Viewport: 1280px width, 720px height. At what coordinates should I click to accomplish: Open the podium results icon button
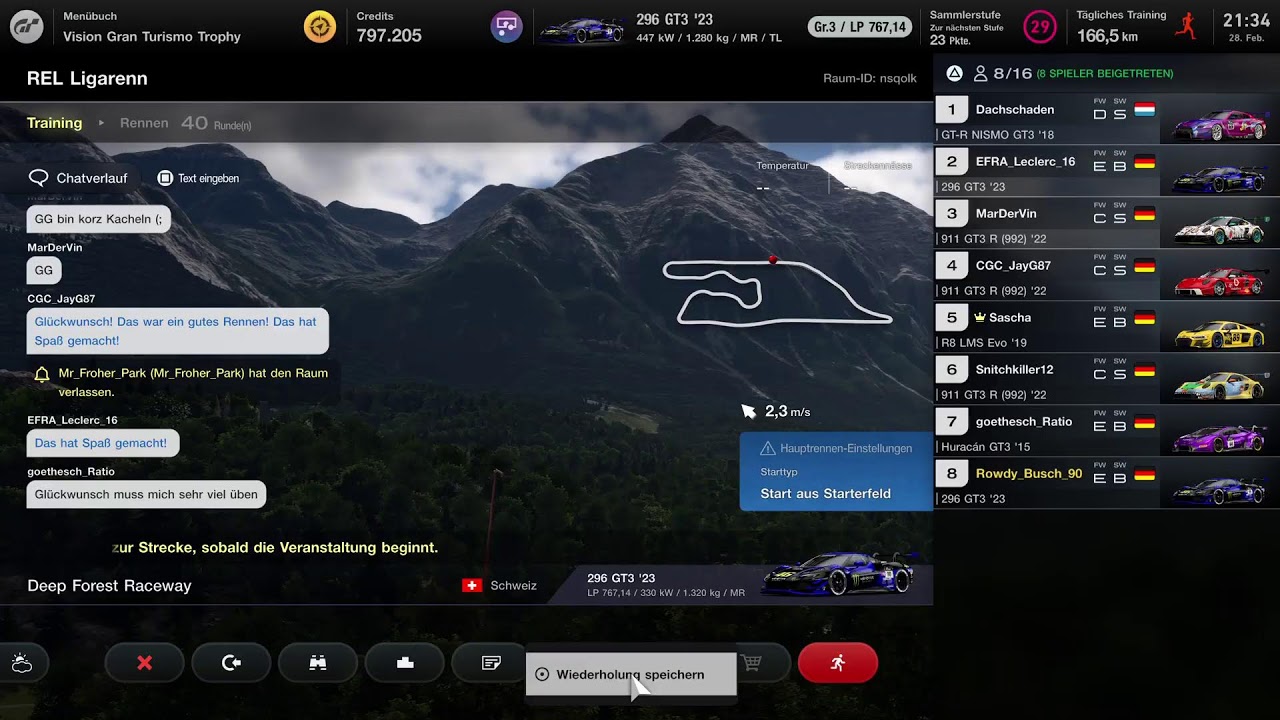[x=405, y=663]
